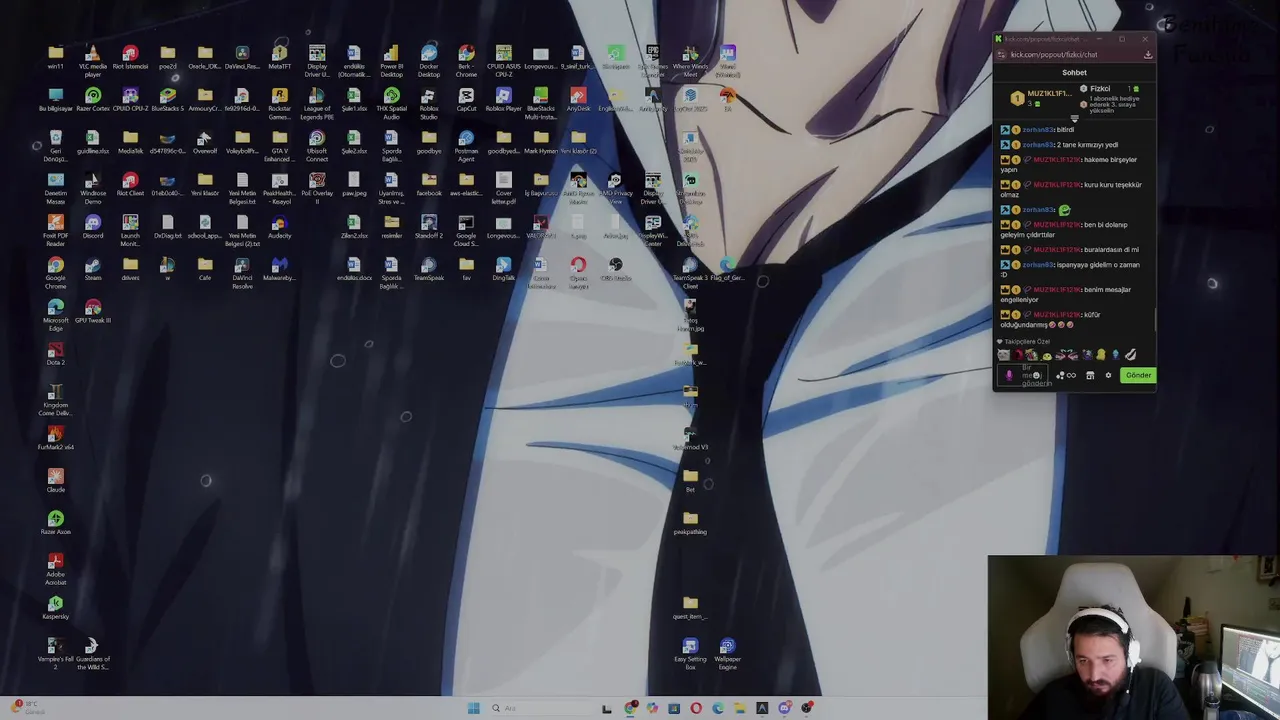The width and height of the screenshot is (1280, 720).
Task: Click Gönder button in Kick chat
Action: coord(1138,375)
